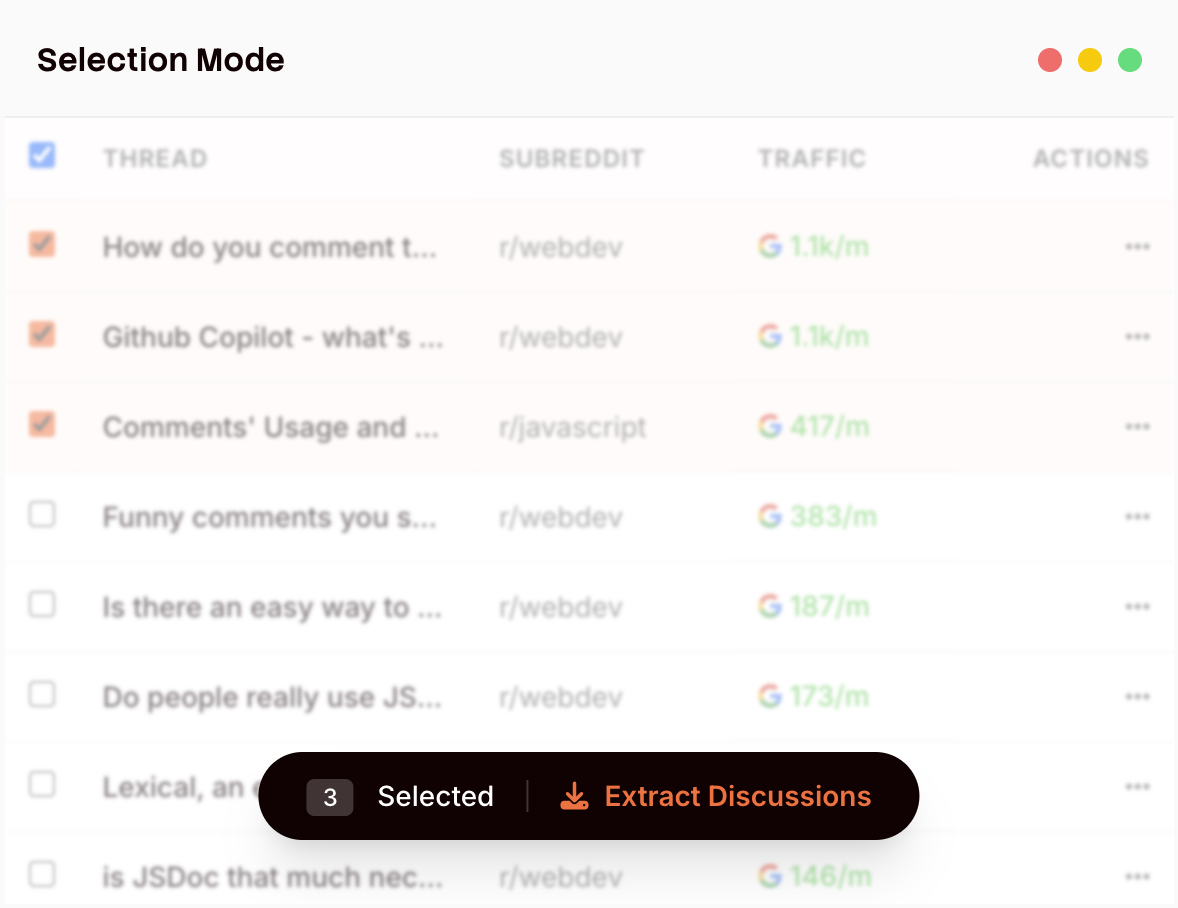Click the '3 Selected' count badge
The width and height of the screenshot is (1178, 908).
tap(330, 796)
